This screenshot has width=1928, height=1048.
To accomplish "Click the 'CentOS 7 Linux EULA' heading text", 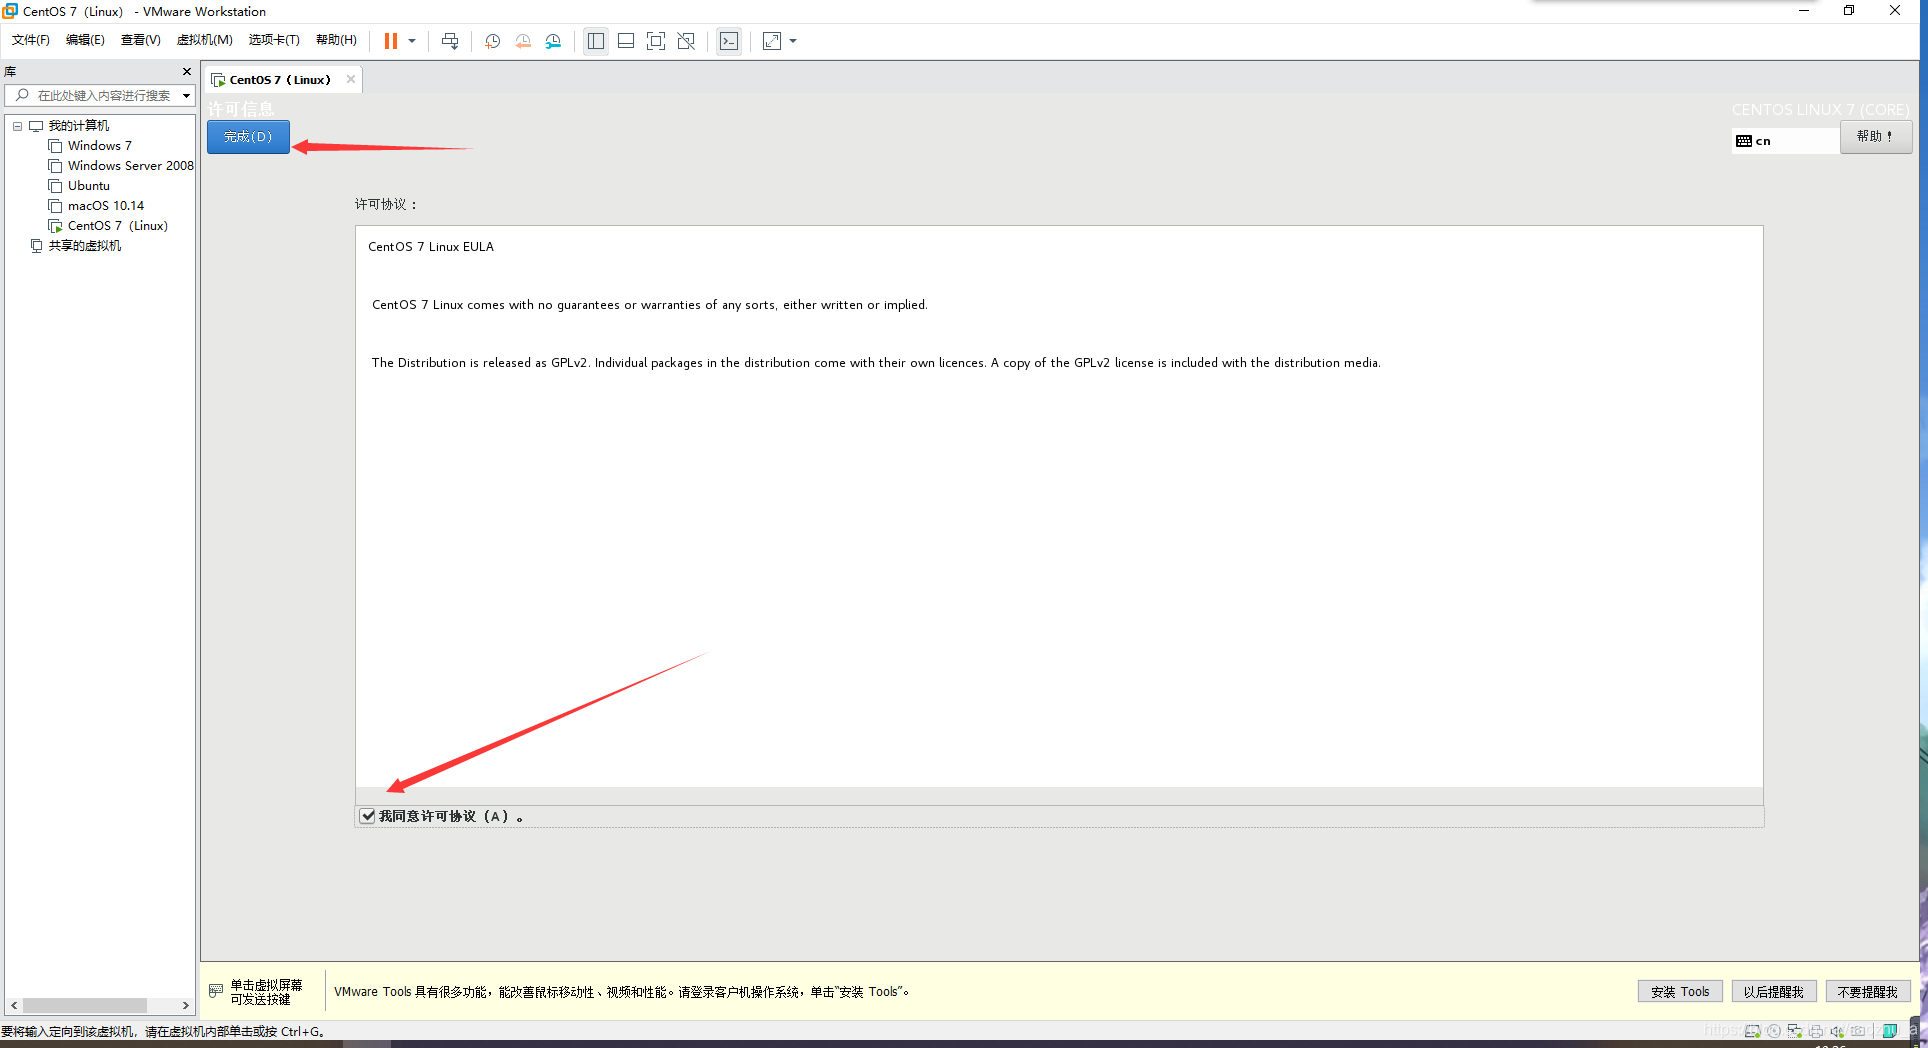I will click(x=431, y=247).
